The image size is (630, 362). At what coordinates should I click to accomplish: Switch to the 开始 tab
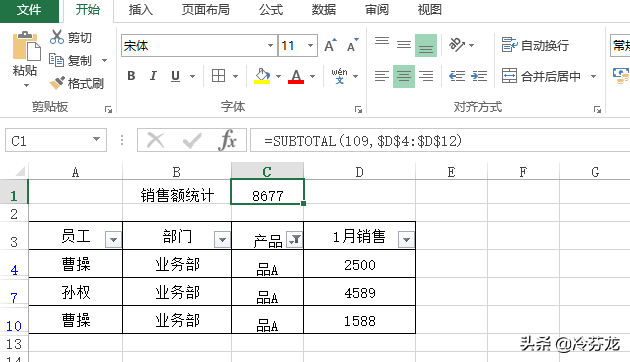(87, 10)
